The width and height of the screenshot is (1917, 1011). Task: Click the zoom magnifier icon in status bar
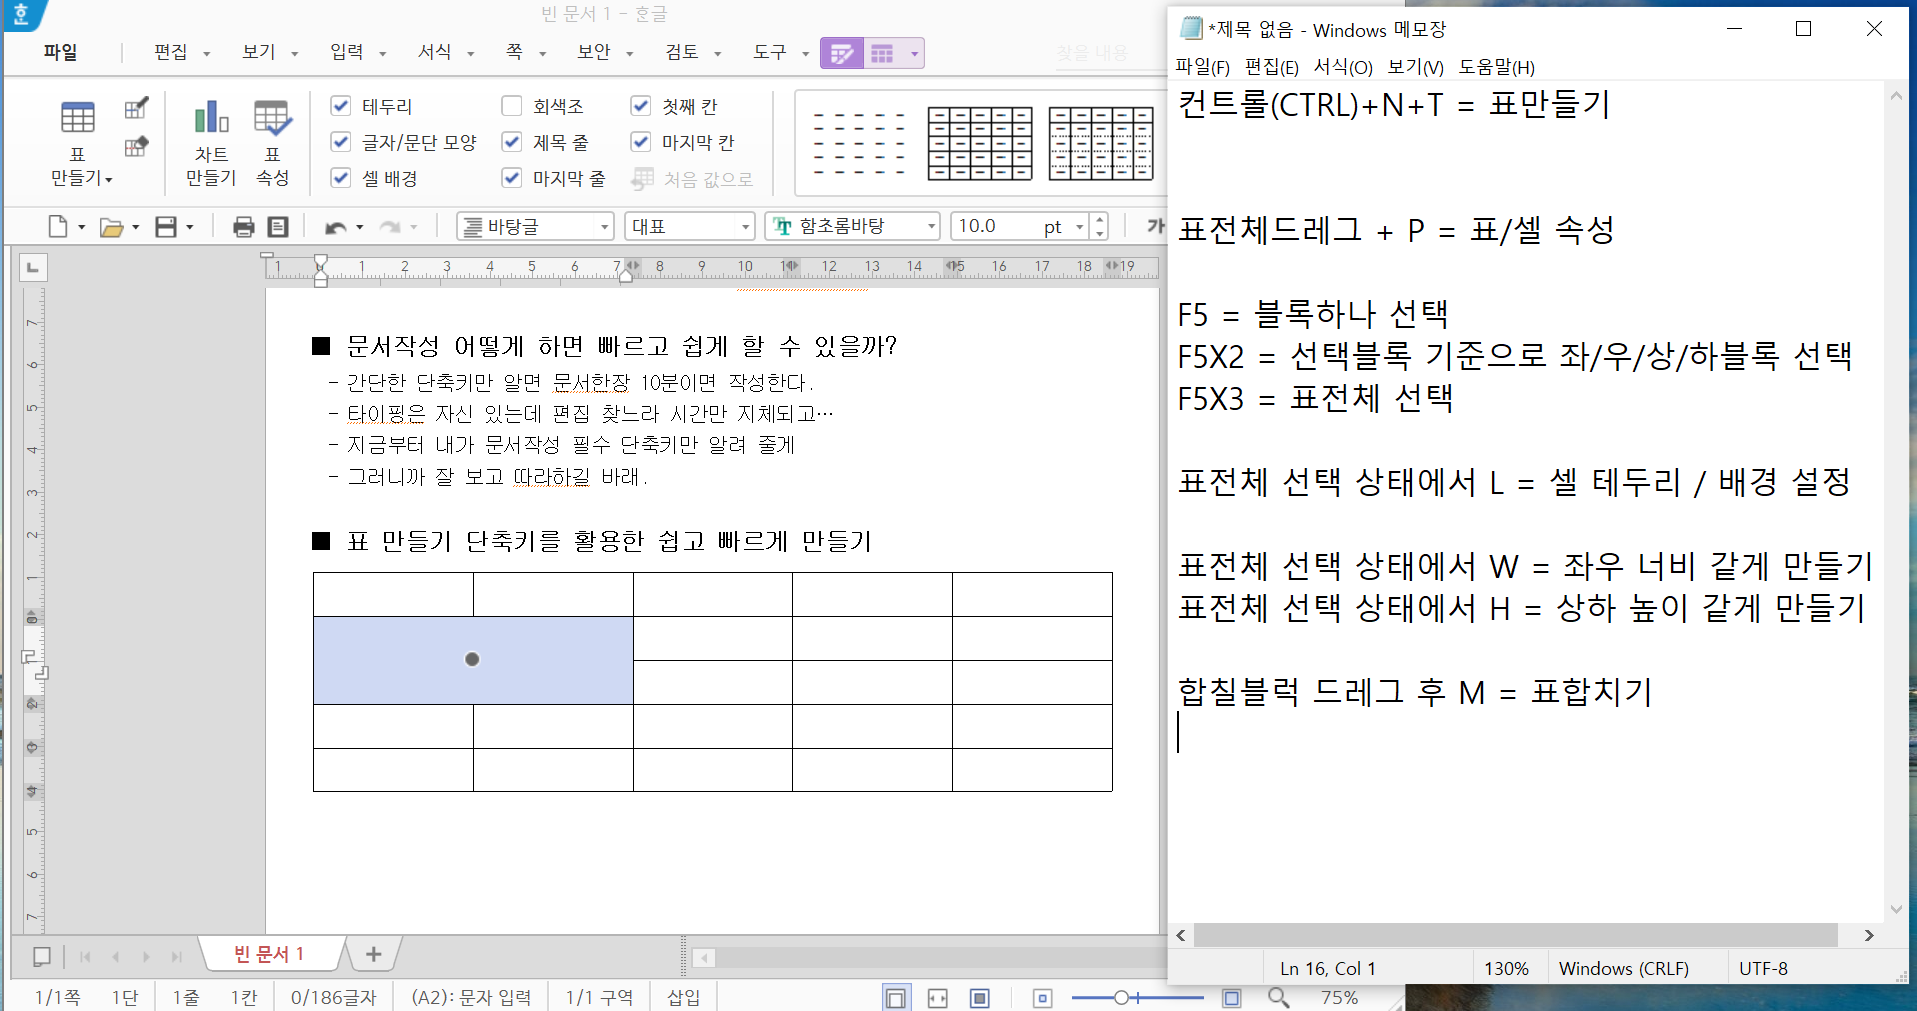point(1278,998)
